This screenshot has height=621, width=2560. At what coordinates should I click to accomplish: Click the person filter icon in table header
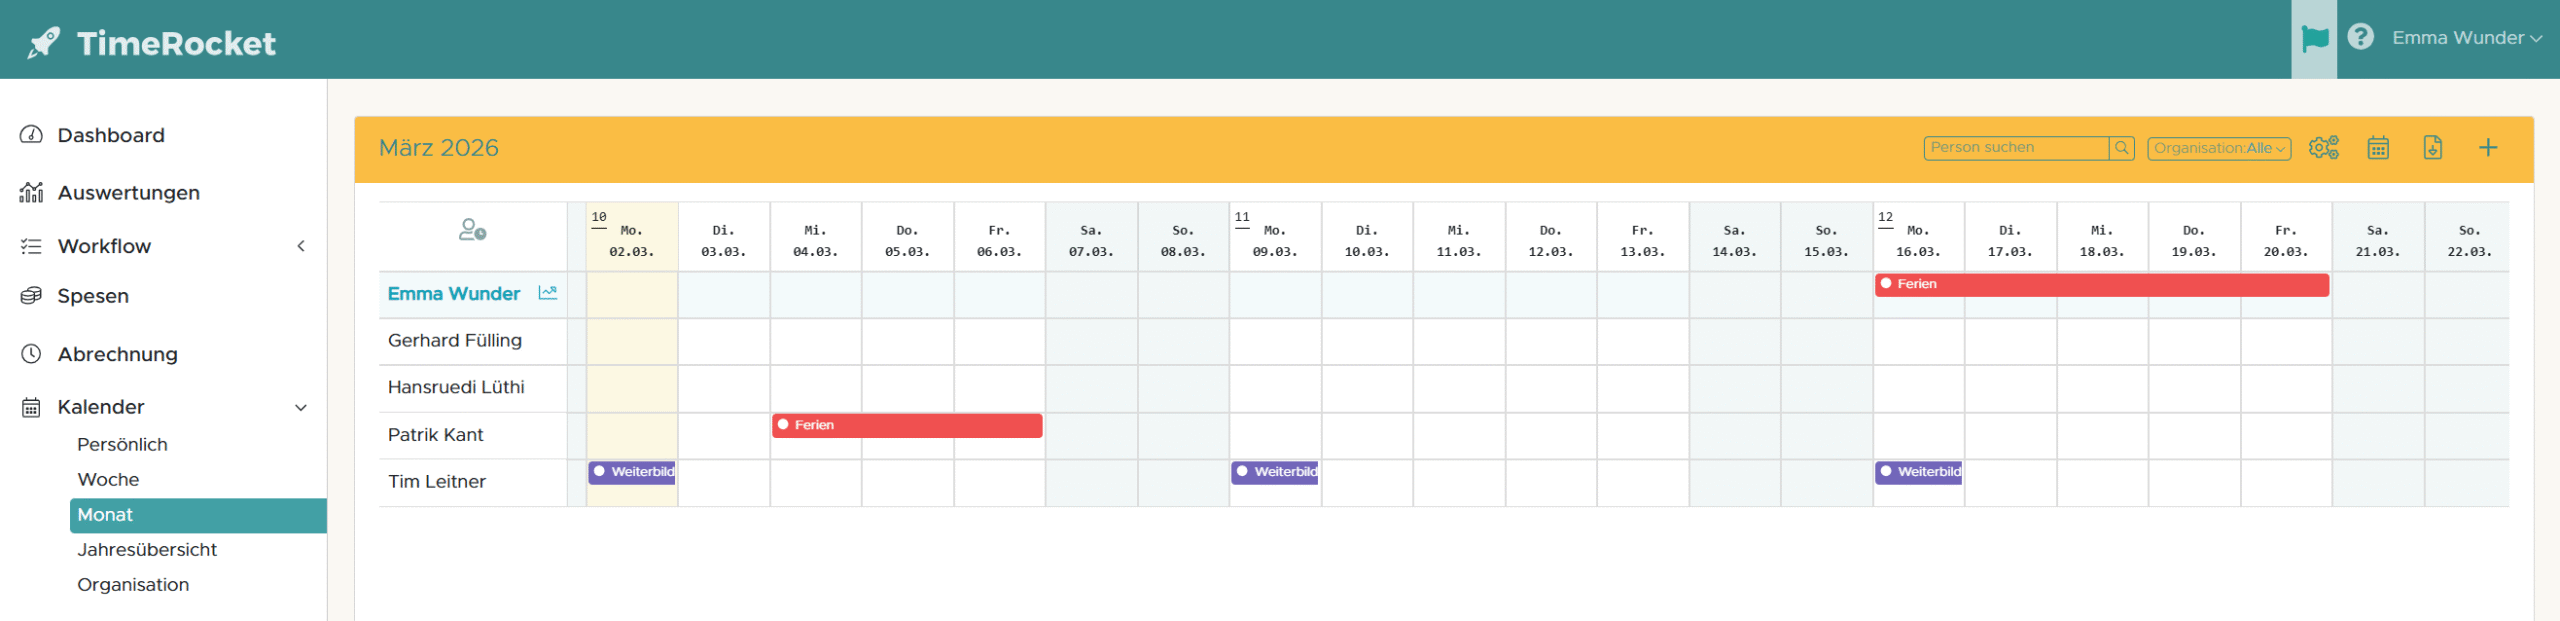point(472,231)
